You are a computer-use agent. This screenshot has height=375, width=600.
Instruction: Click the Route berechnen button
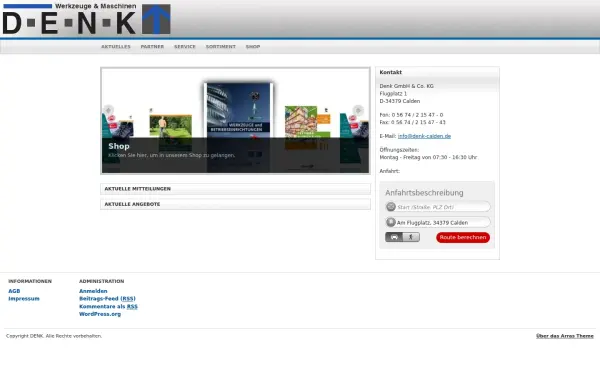click(463, 237)
